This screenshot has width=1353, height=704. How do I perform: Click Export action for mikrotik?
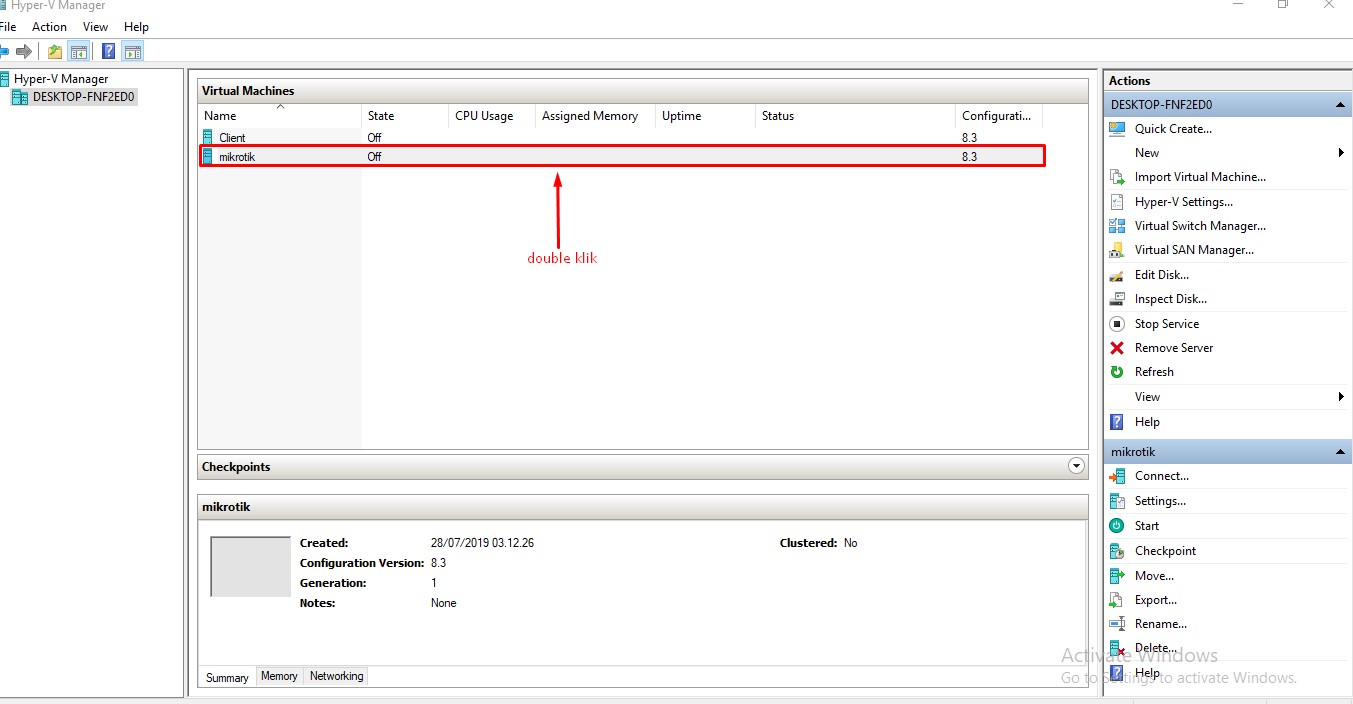point(1156,600)
